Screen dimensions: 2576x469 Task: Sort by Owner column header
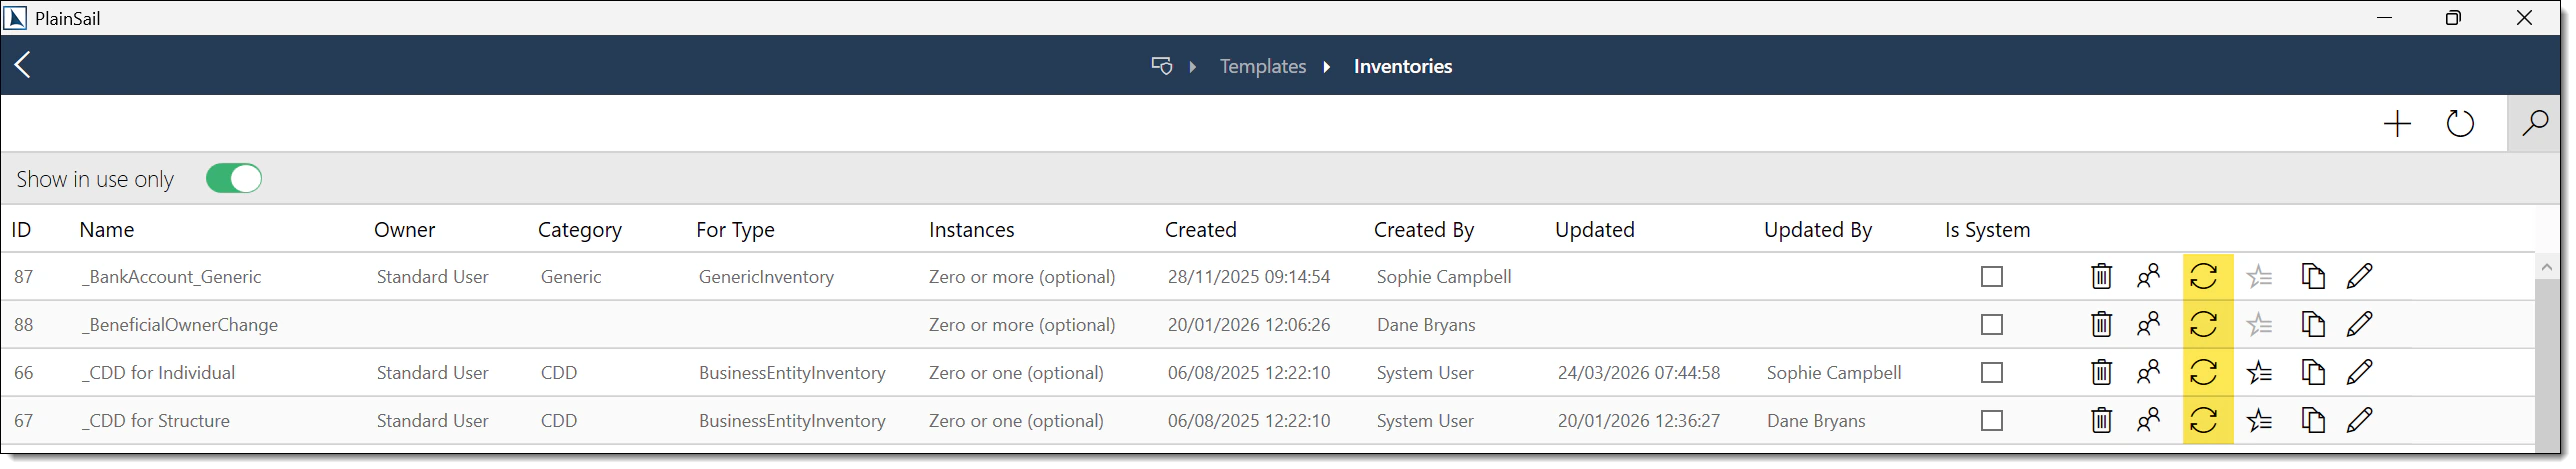(405, 229)
